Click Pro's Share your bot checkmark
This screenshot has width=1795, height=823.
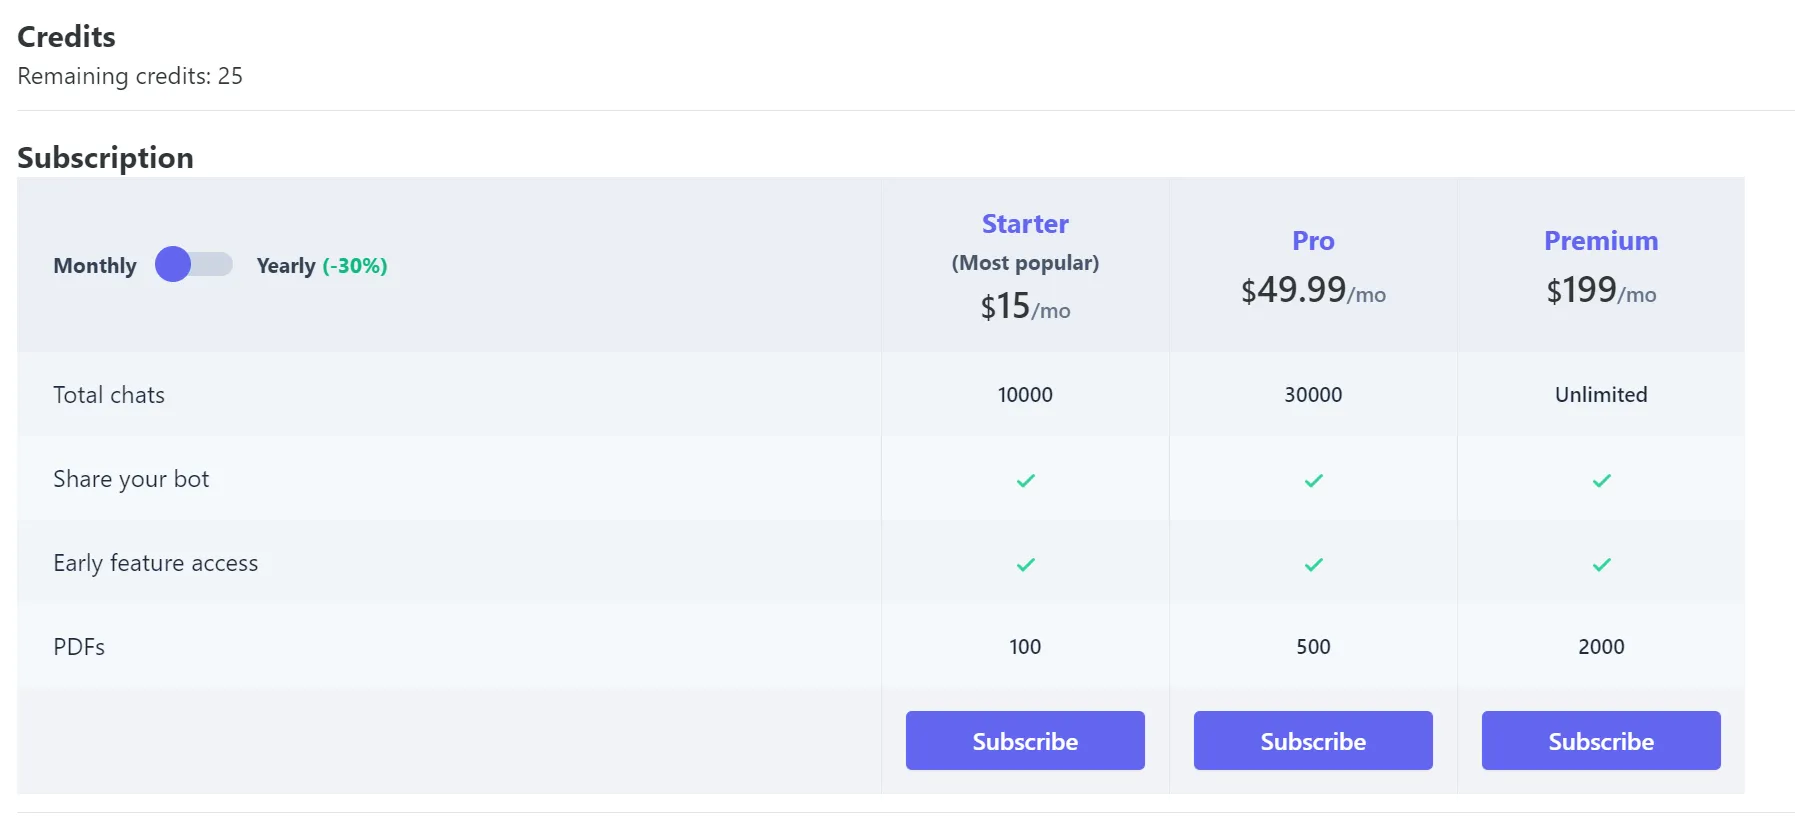1313,481
